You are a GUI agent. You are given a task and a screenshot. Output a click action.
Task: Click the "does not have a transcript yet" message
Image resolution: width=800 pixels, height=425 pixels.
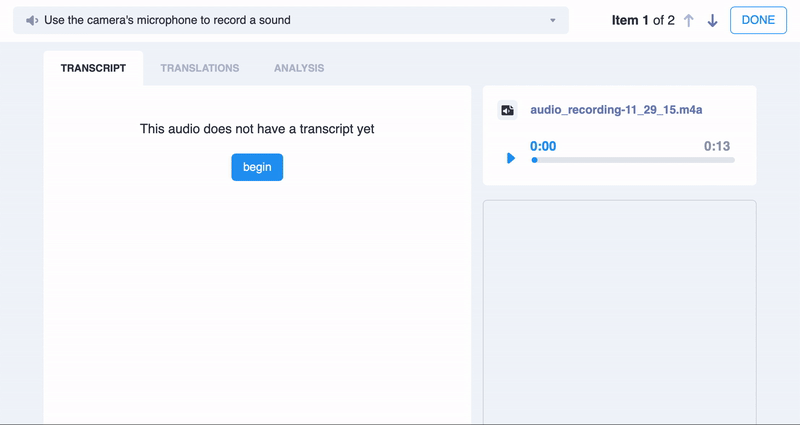257,129
